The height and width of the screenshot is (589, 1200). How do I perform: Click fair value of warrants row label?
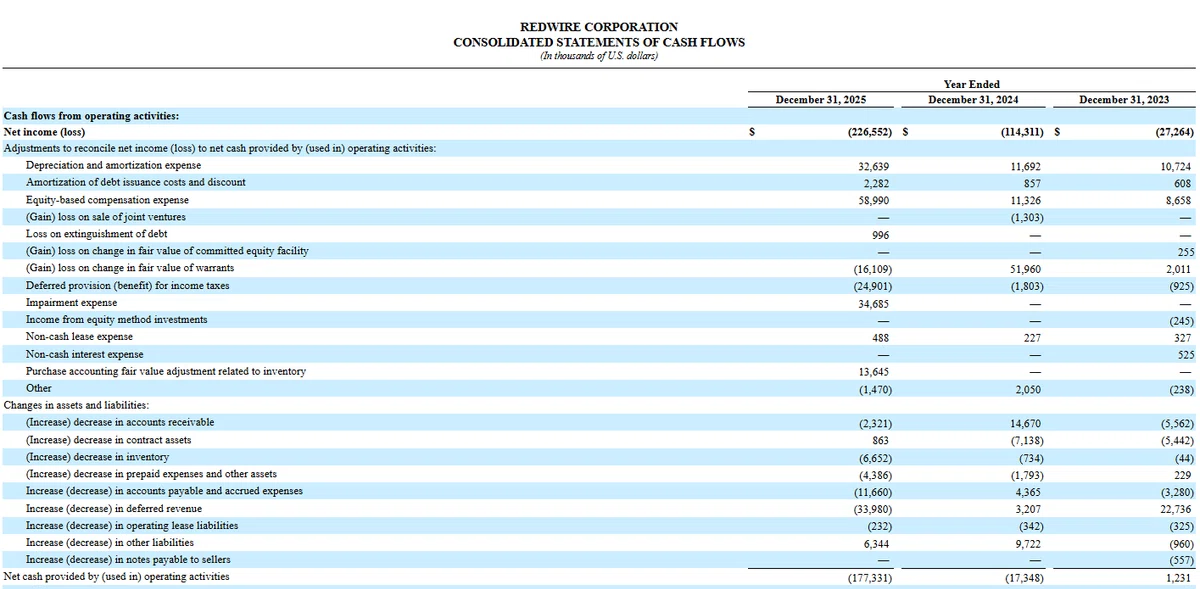(x=130, y=267)
